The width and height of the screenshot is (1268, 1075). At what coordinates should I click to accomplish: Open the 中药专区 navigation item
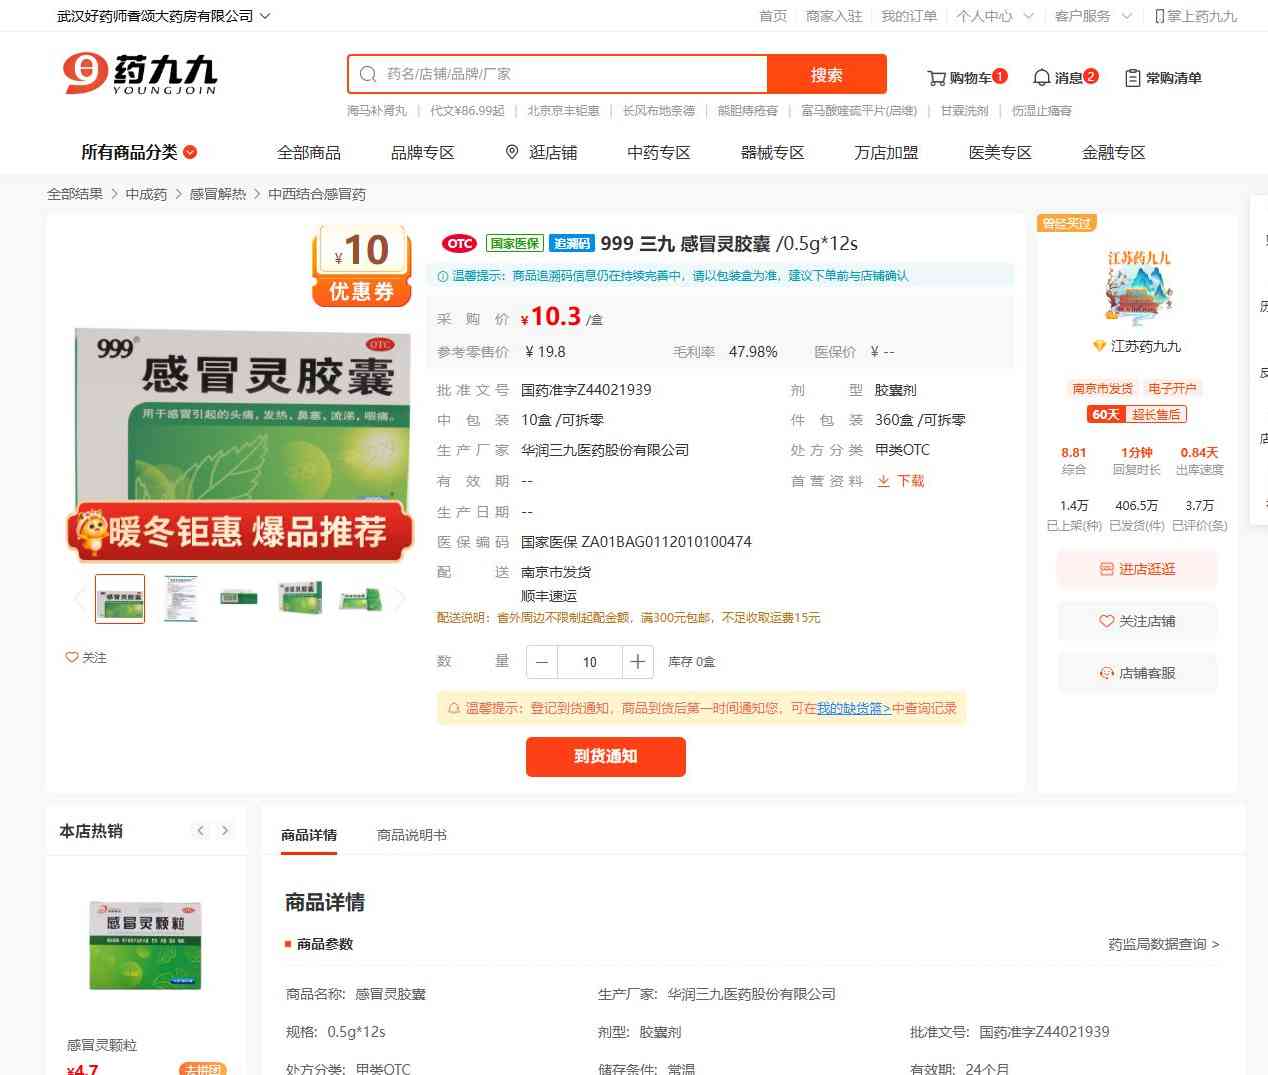(x=658, y=152)
